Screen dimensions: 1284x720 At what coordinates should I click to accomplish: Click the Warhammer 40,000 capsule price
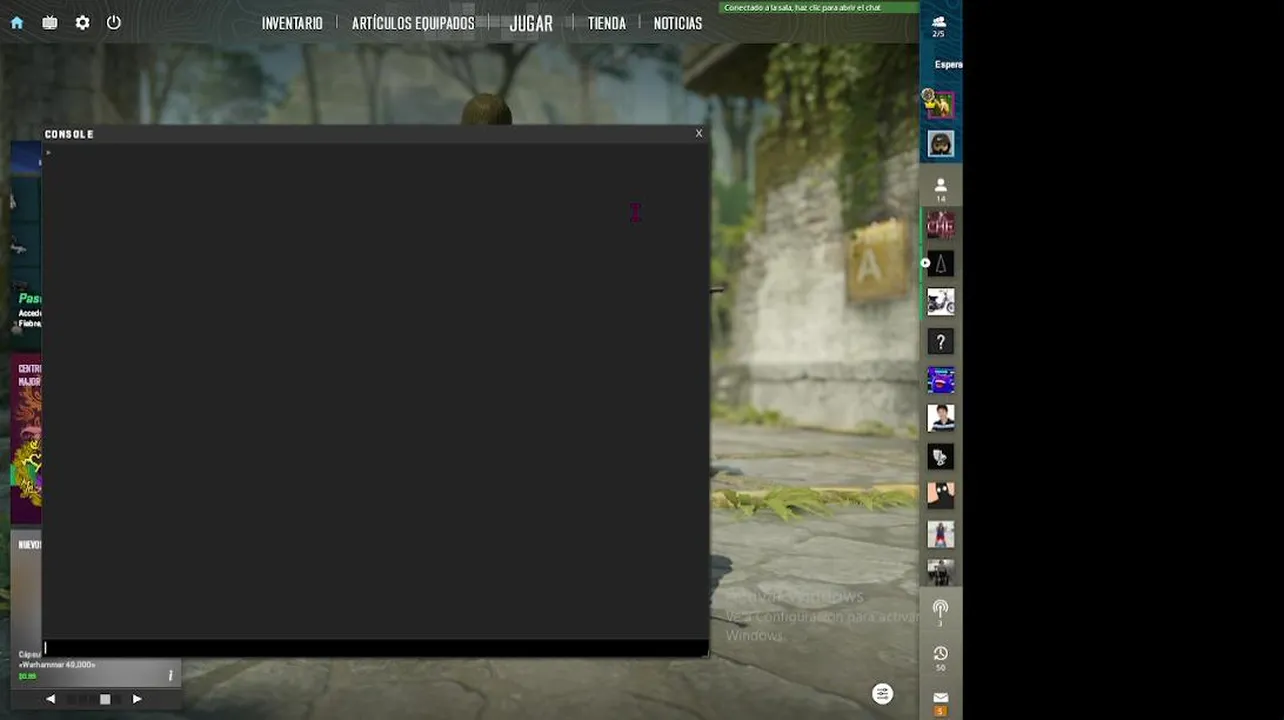pyautogui.click(x=27, y=676)
